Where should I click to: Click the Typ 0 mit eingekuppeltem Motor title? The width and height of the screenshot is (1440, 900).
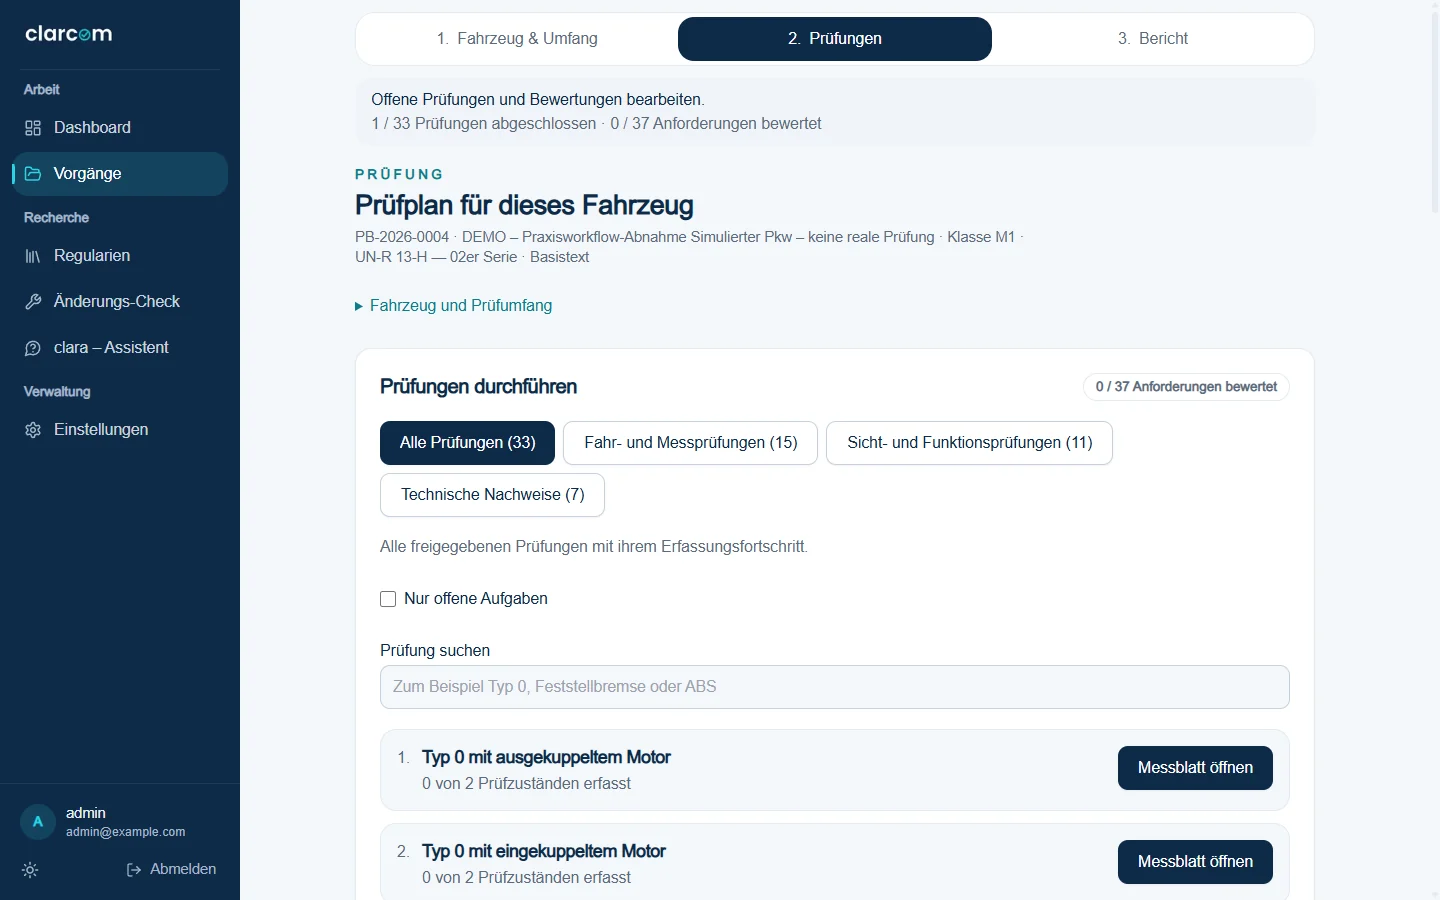[544, 852]
